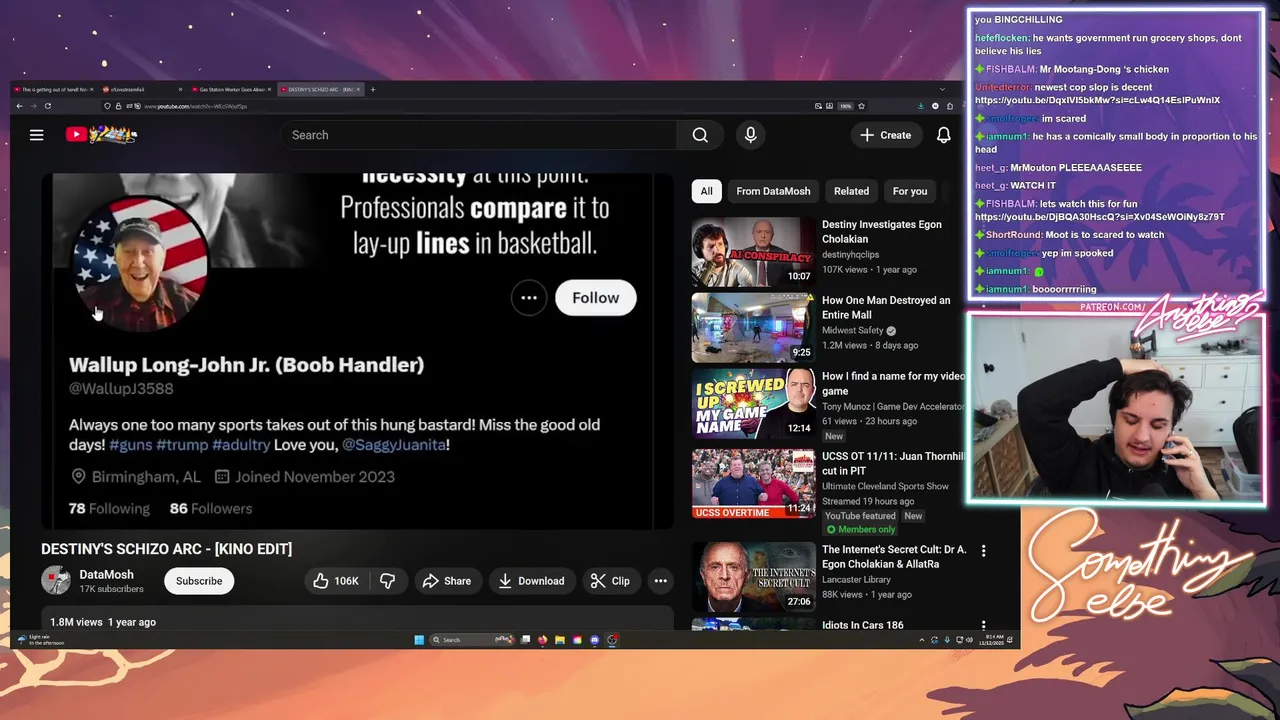
Task: Dislike the video with thumbs-down
Action: click(x=387, y=581)
